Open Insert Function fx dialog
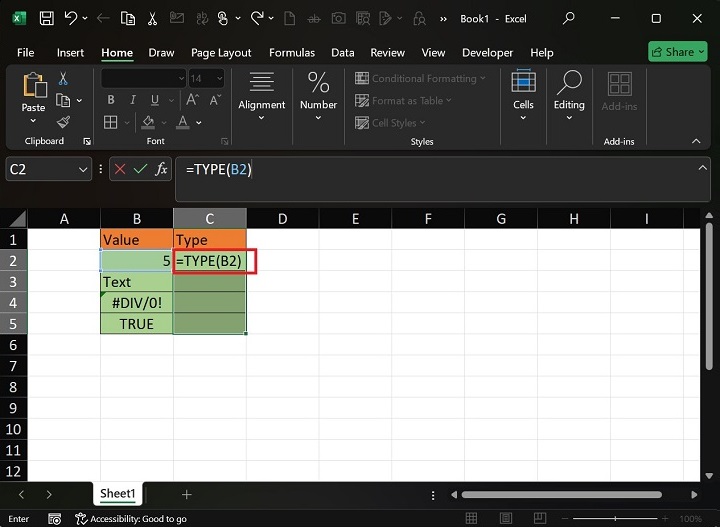720x527 pixels. point(161,169)
